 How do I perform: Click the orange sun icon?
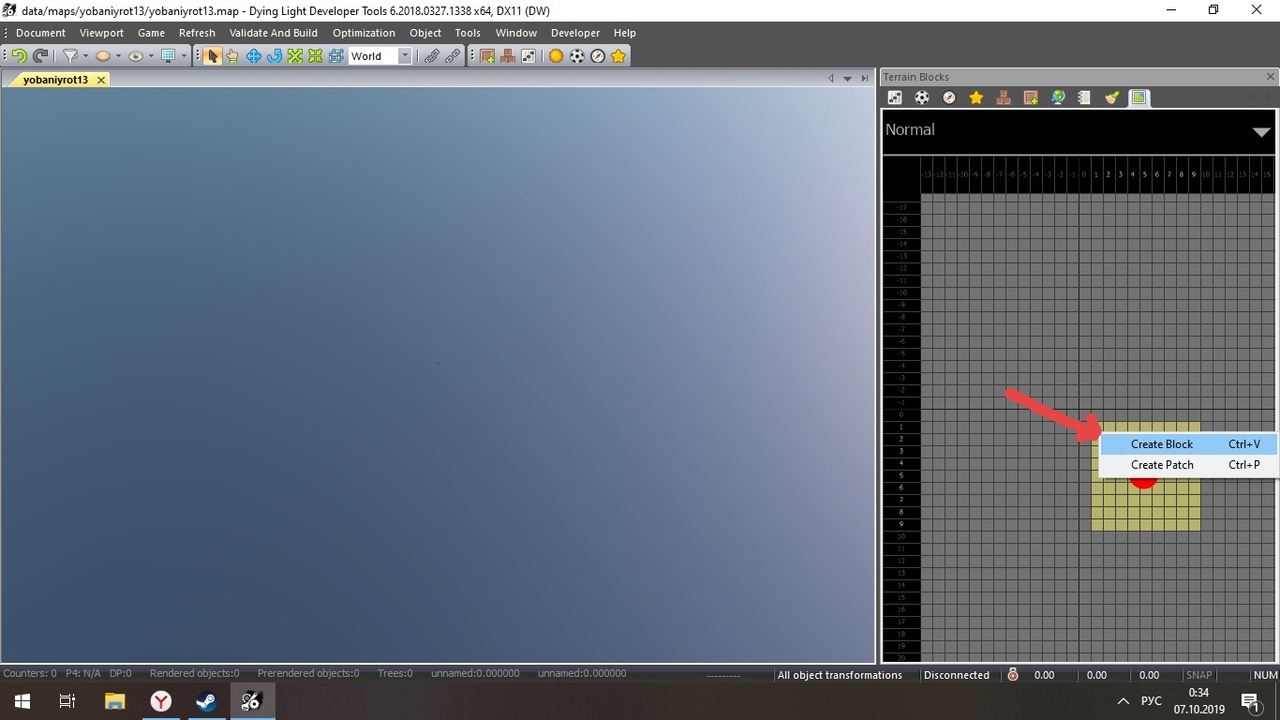(556, 57)
